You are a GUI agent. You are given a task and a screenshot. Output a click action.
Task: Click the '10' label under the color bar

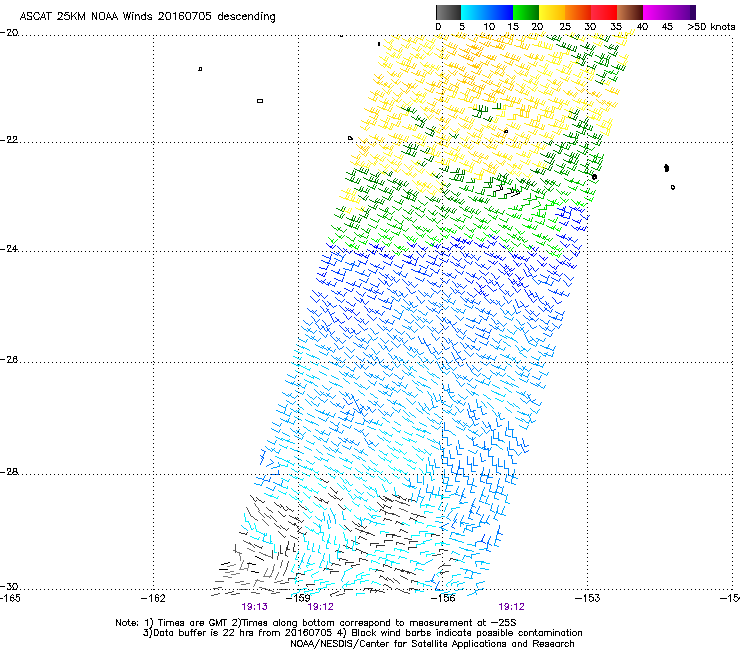(x=489, y=27)
